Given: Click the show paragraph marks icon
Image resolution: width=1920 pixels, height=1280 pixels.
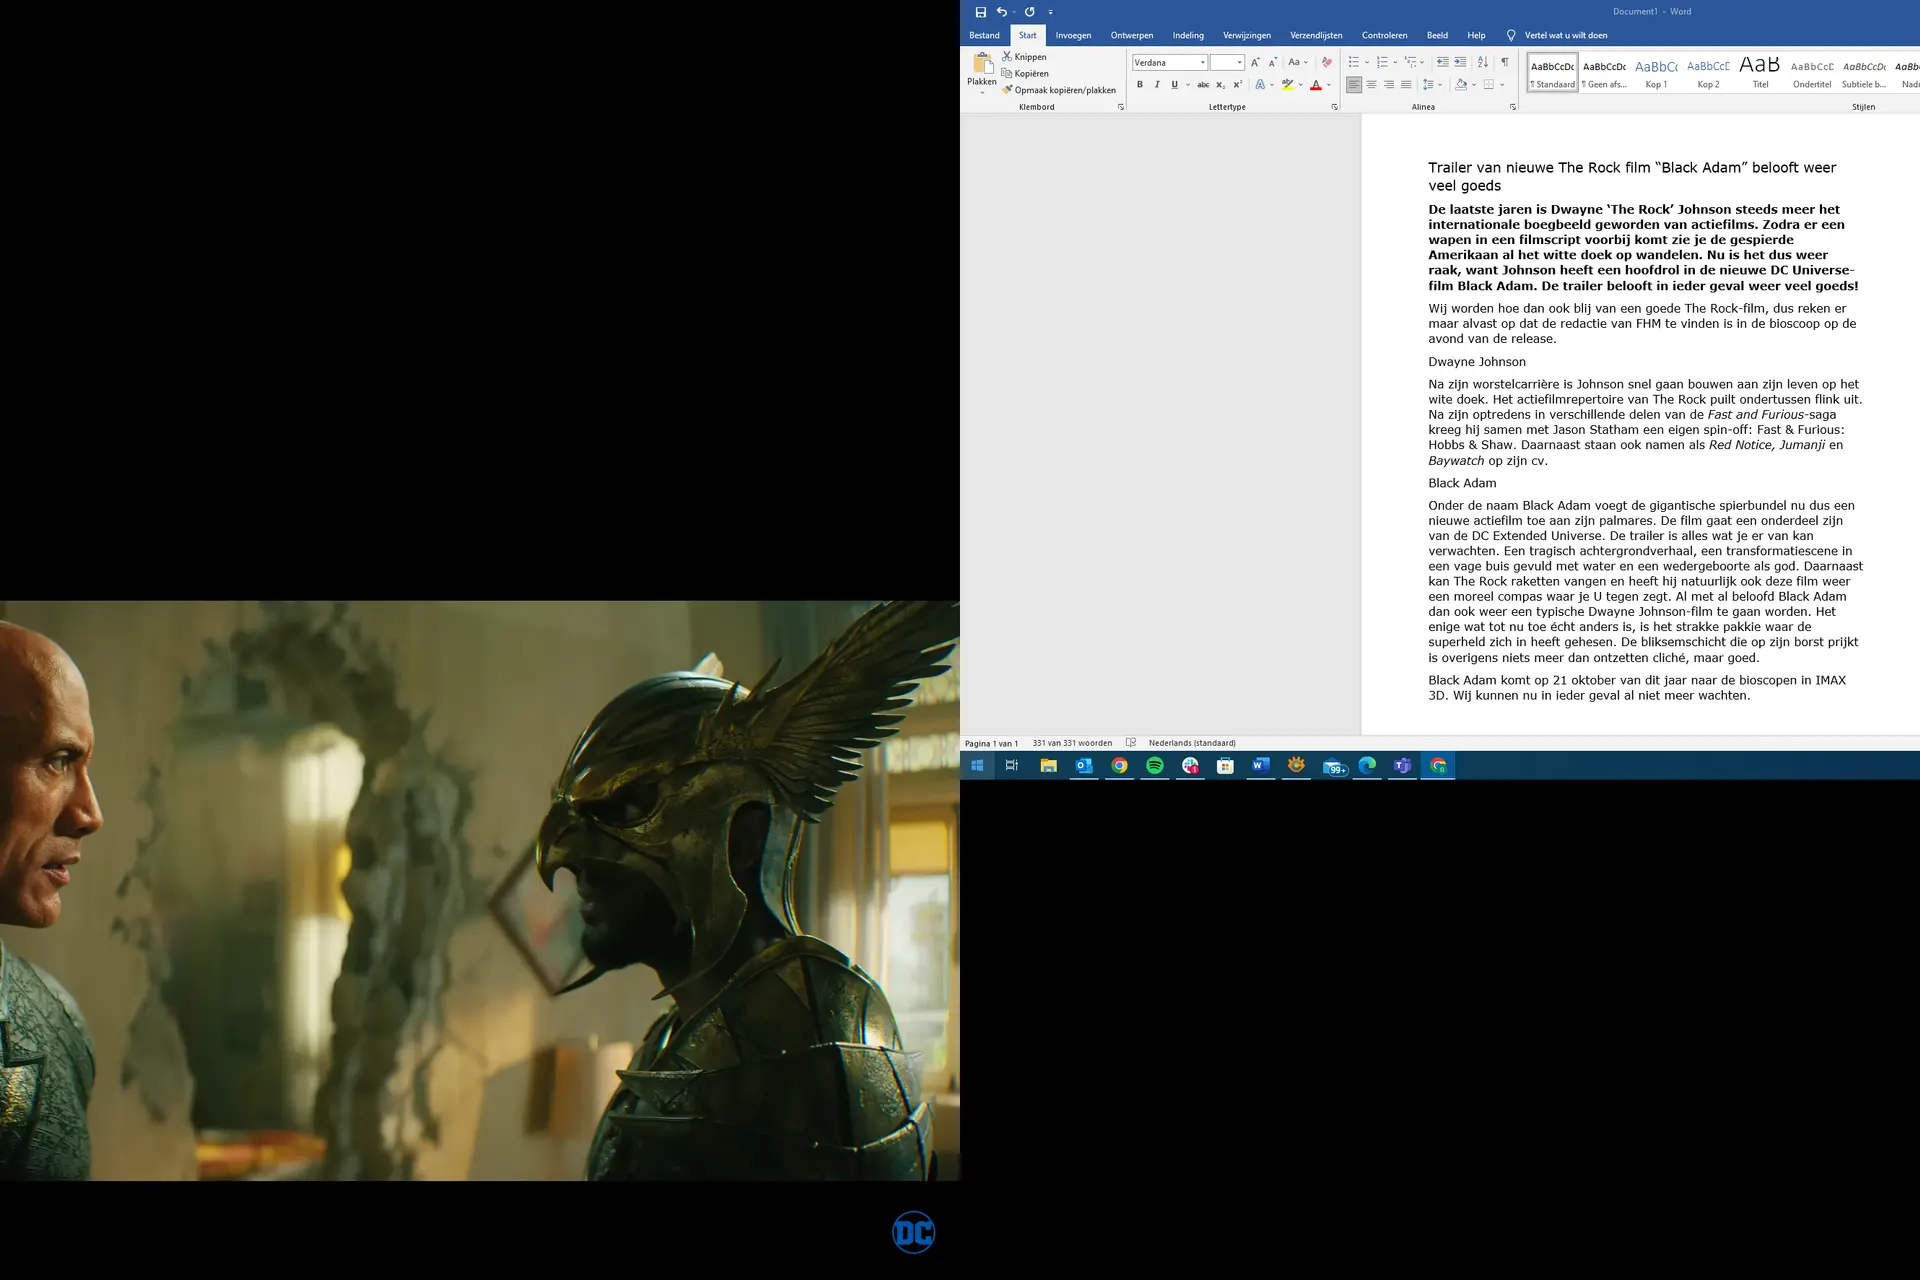Looking at the screenshot, I should (x=1505, y=62).
